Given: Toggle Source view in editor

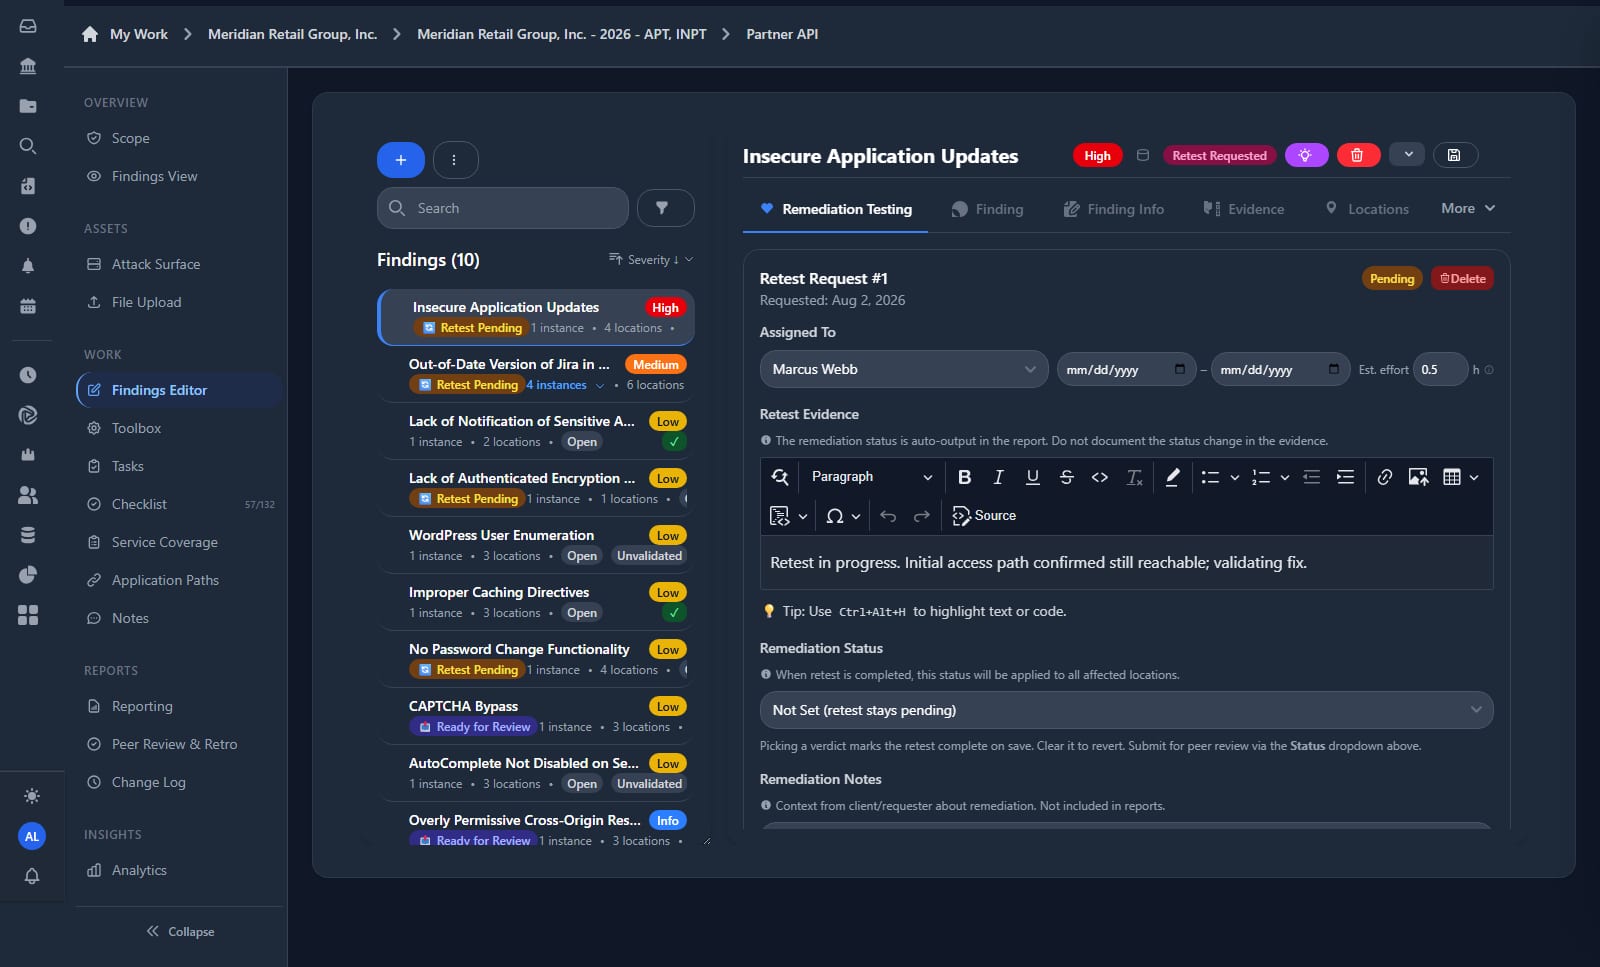Looking at the screenshot, I should (x=984, y=516).
